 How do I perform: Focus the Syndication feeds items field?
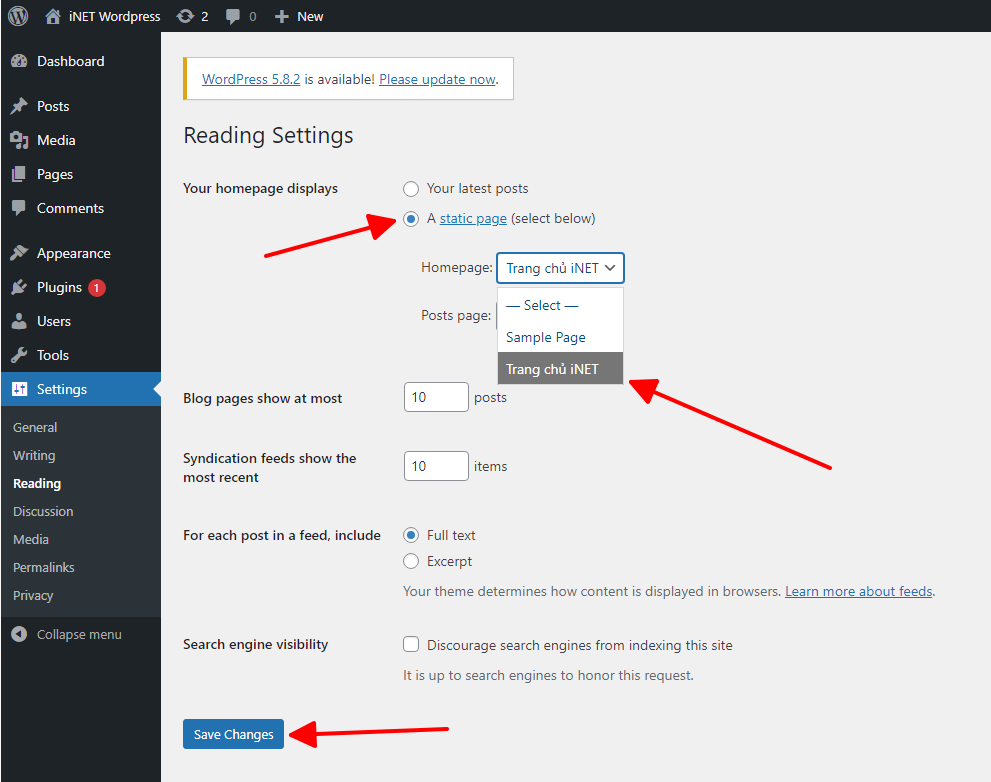click(436, 466)
